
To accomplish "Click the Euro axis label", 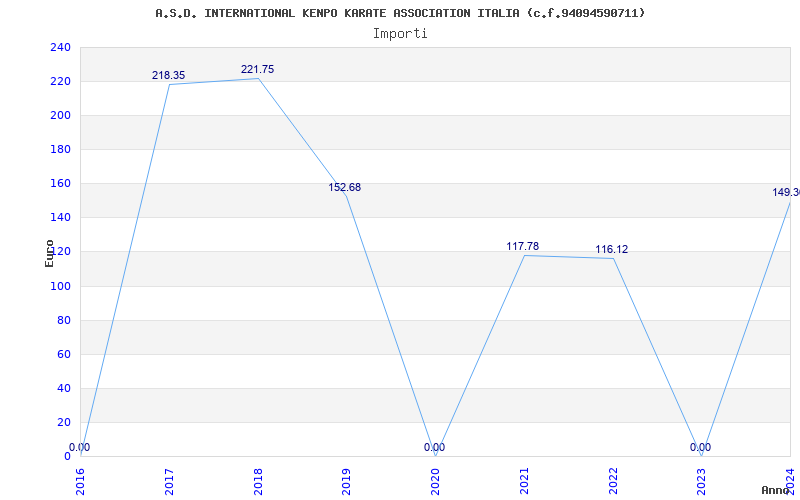I will tap(49, 253).
